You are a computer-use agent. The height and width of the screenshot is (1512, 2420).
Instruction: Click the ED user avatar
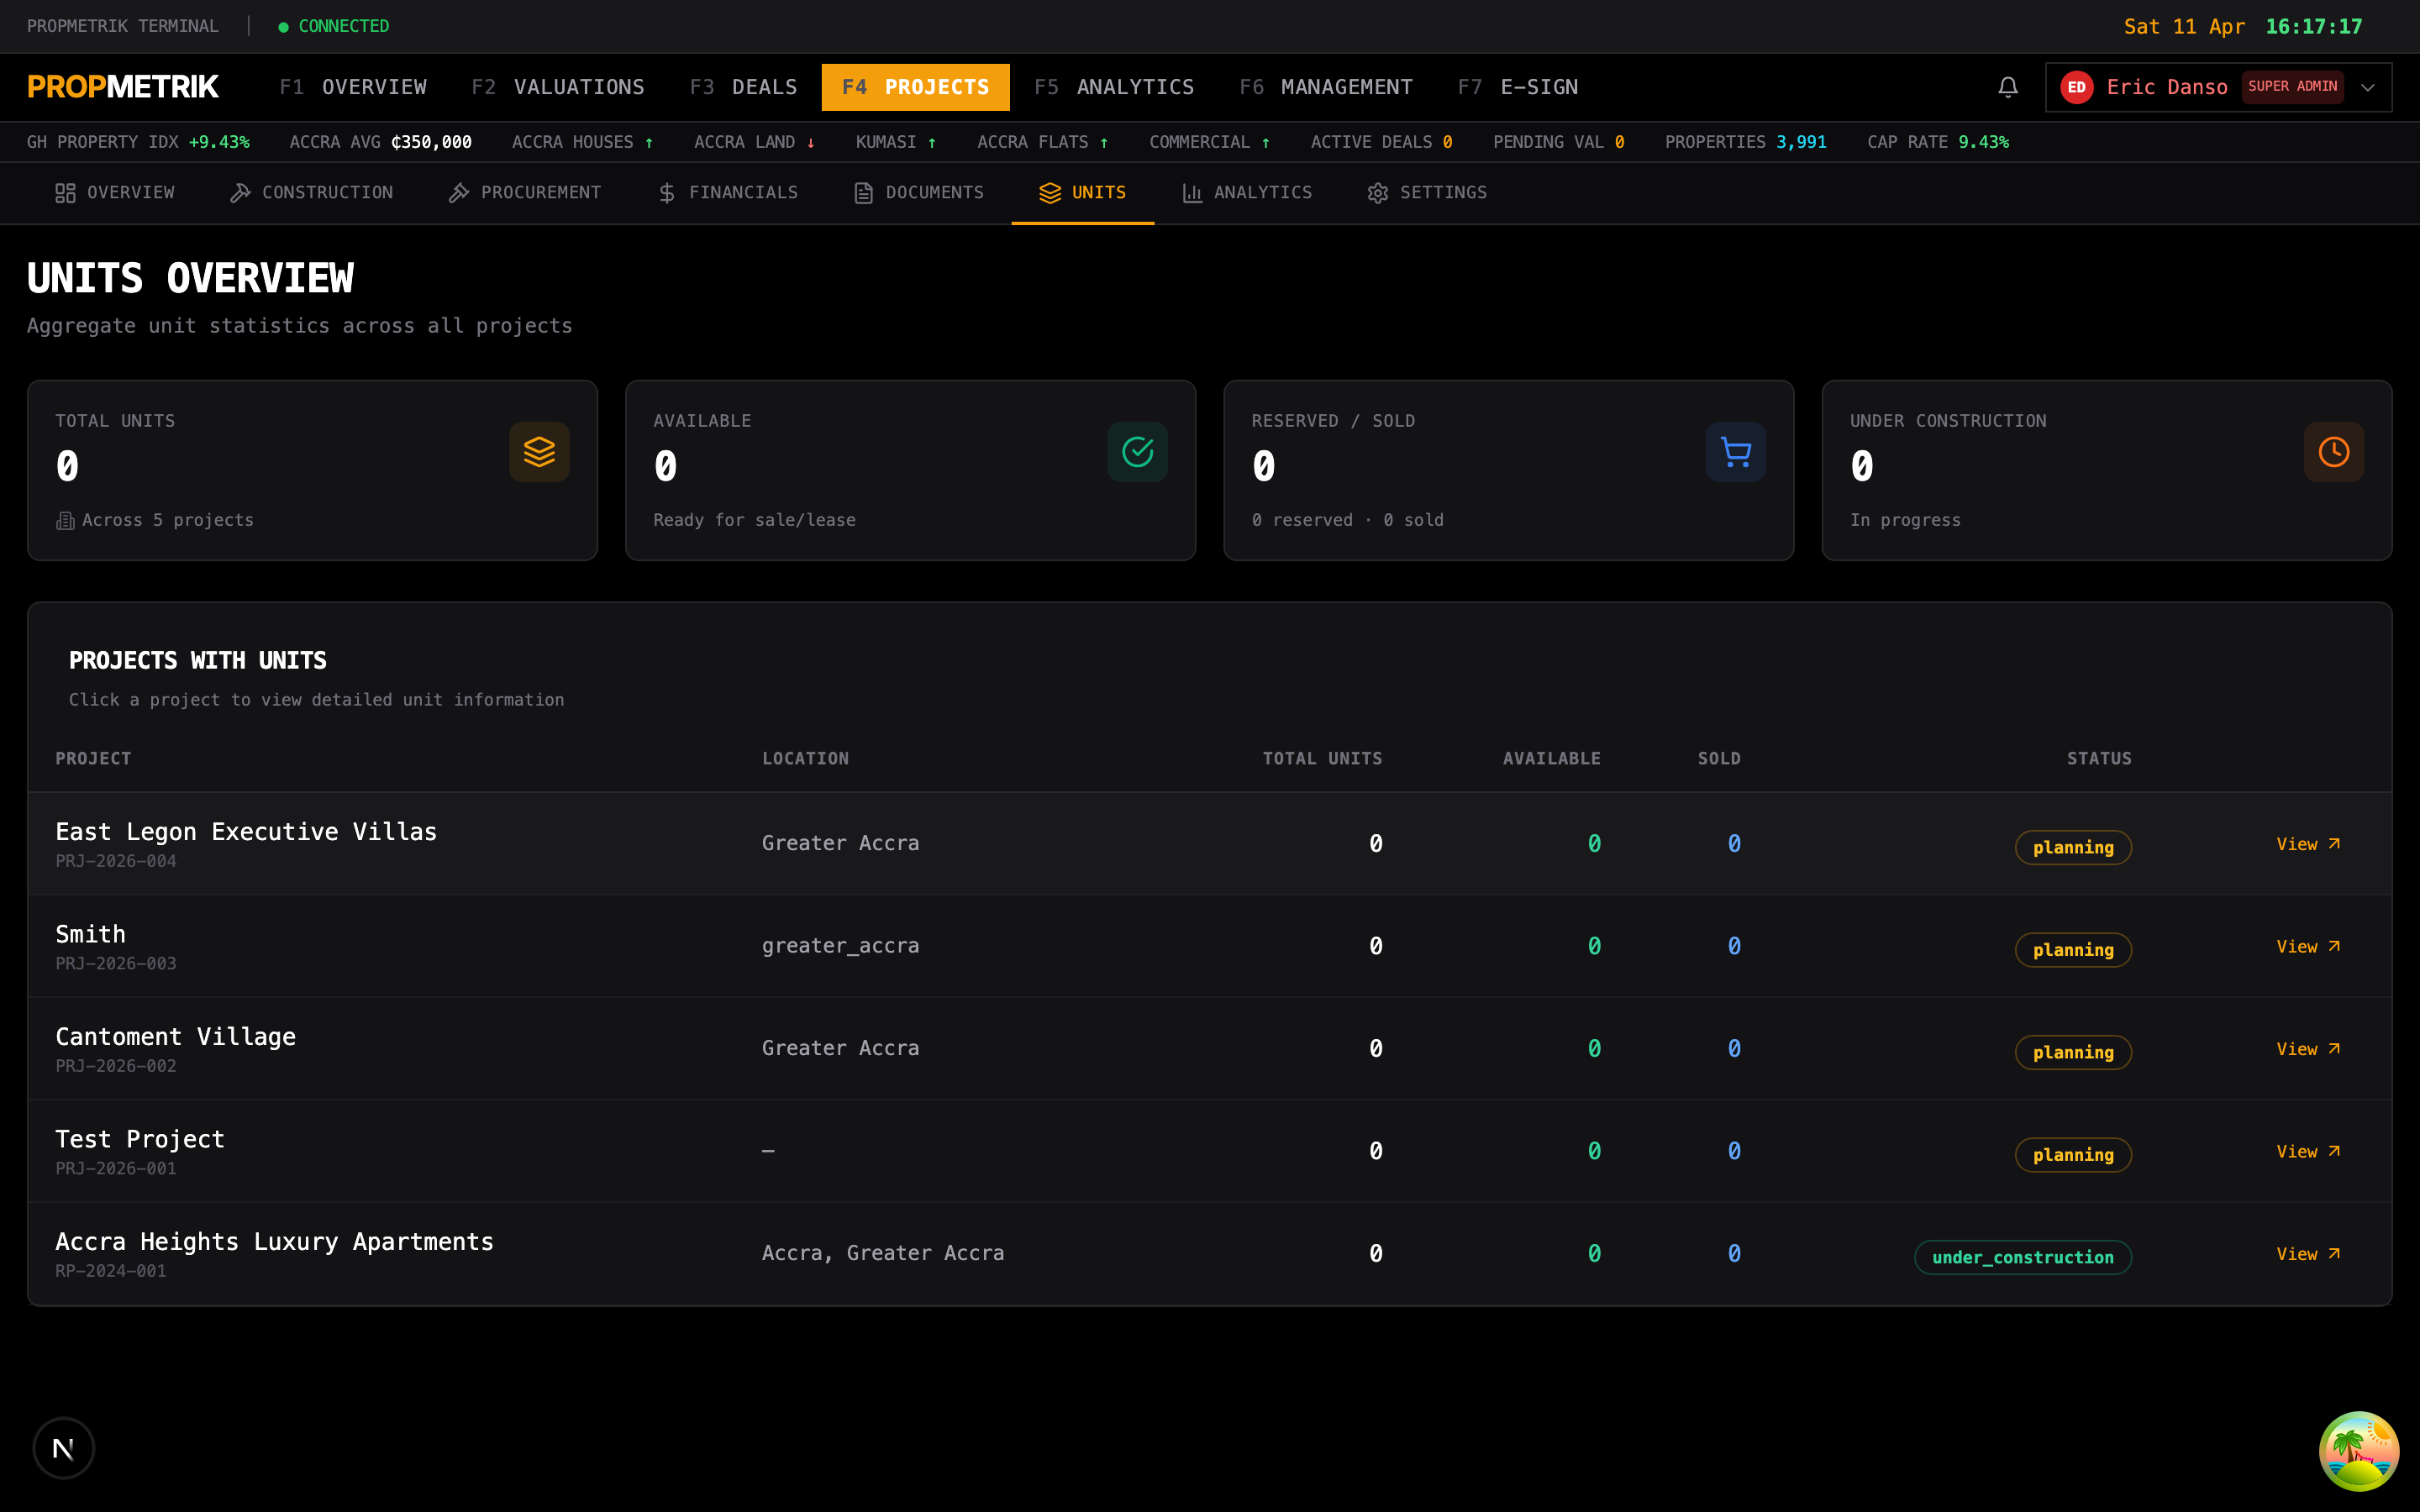(2076, 87)
